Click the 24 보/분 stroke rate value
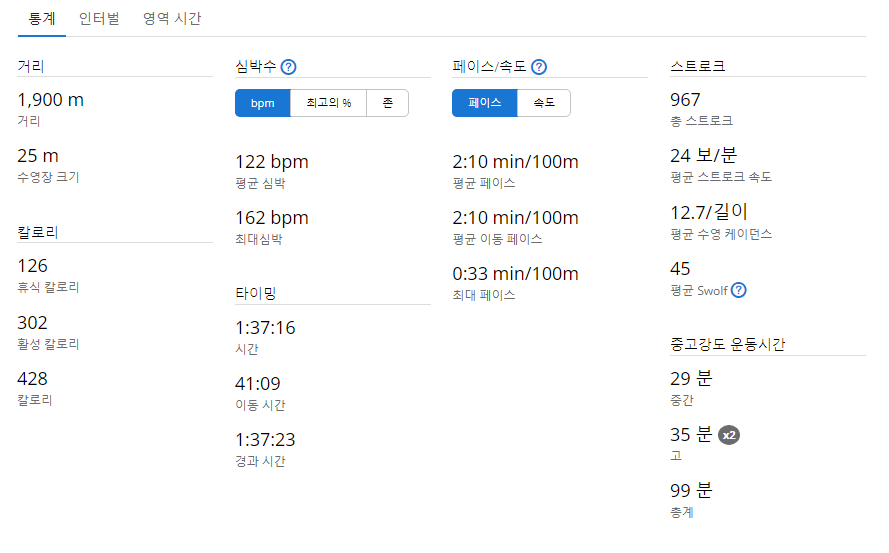 (704, 155)
